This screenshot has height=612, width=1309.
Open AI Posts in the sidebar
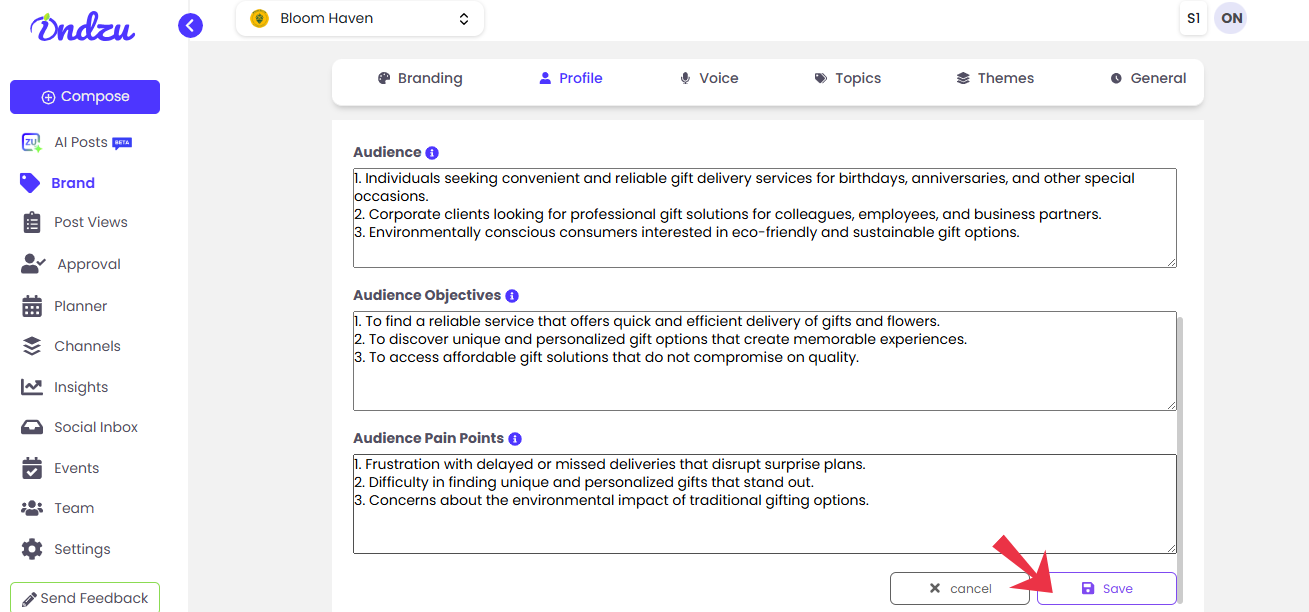(81, 143)
